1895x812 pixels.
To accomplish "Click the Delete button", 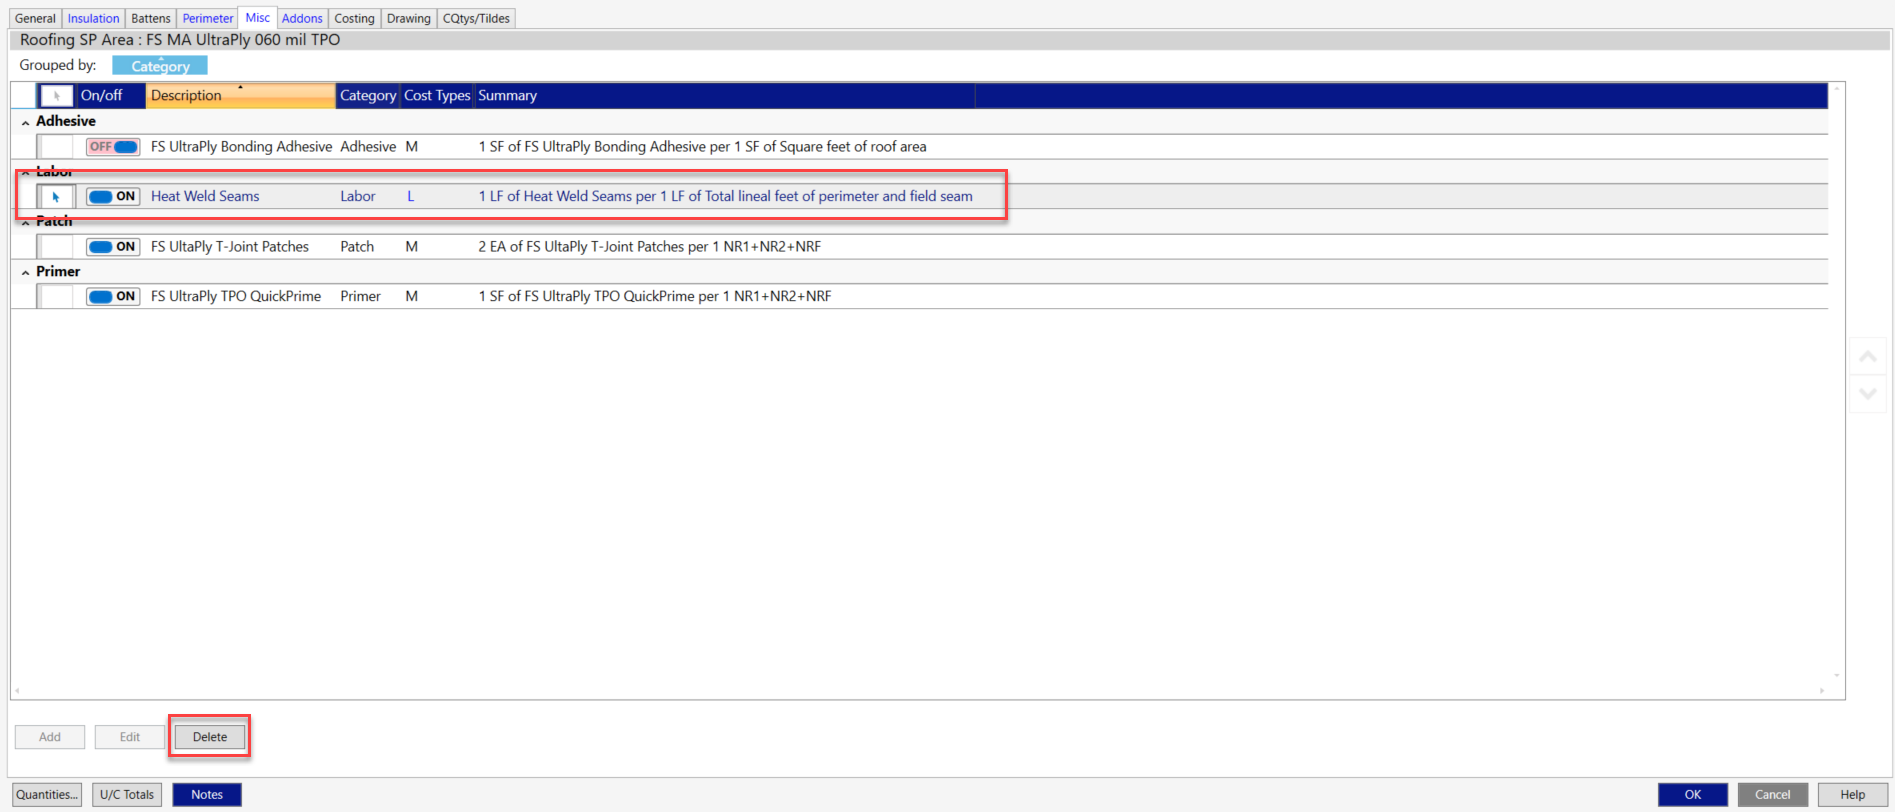I will tap(210, 737).
